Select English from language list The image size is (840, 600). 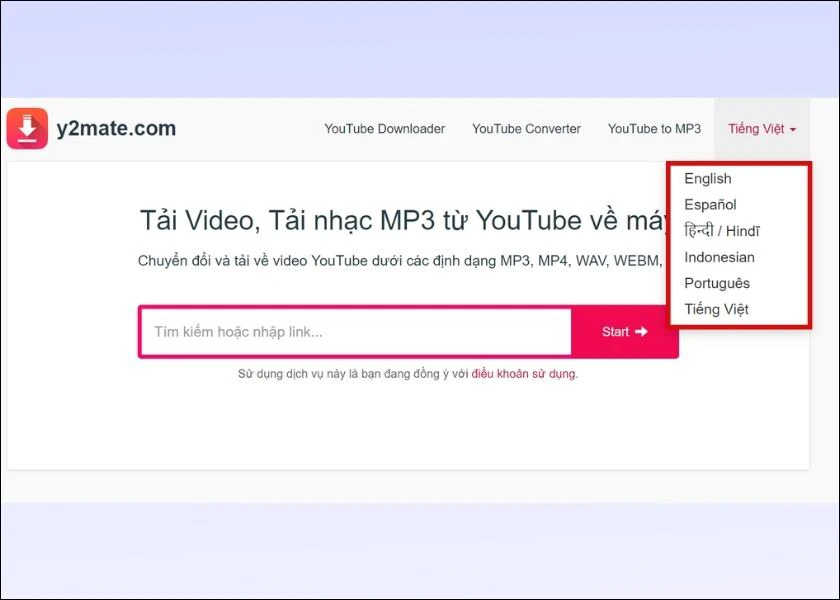point(708,178)
